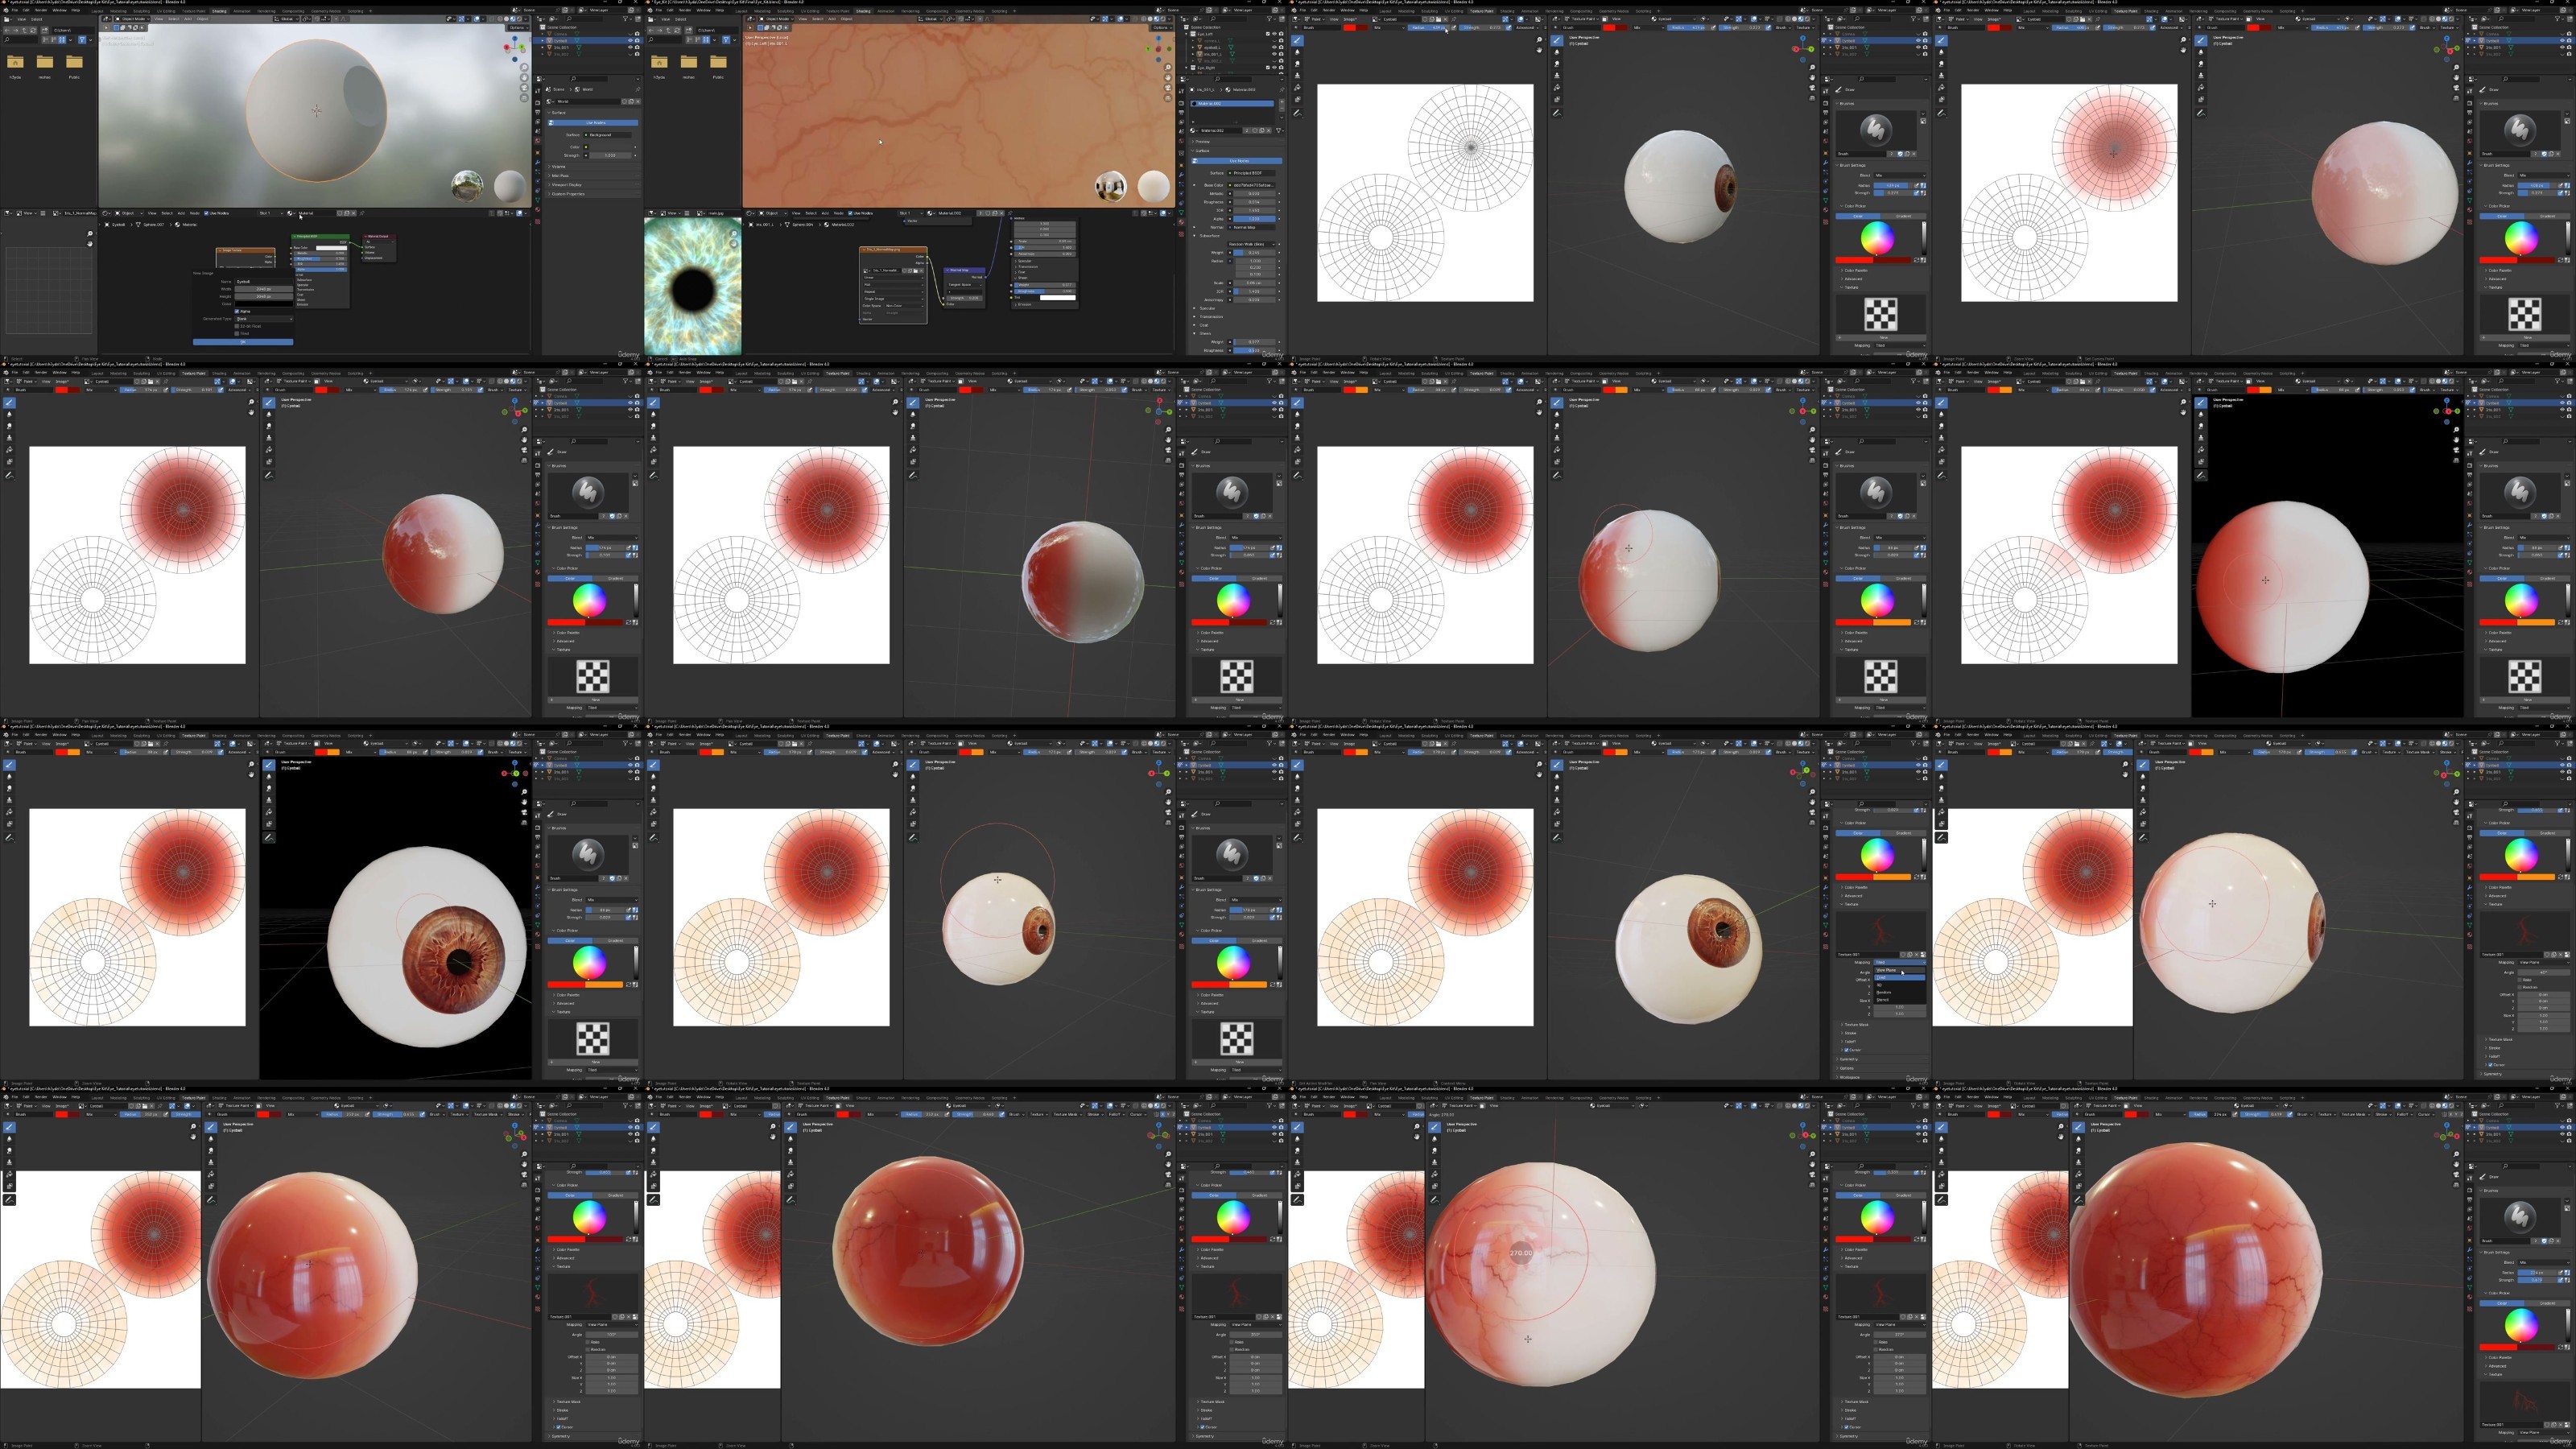
Task: Click Name field reading Eyeball in New Image dialog
Action: 264,282
